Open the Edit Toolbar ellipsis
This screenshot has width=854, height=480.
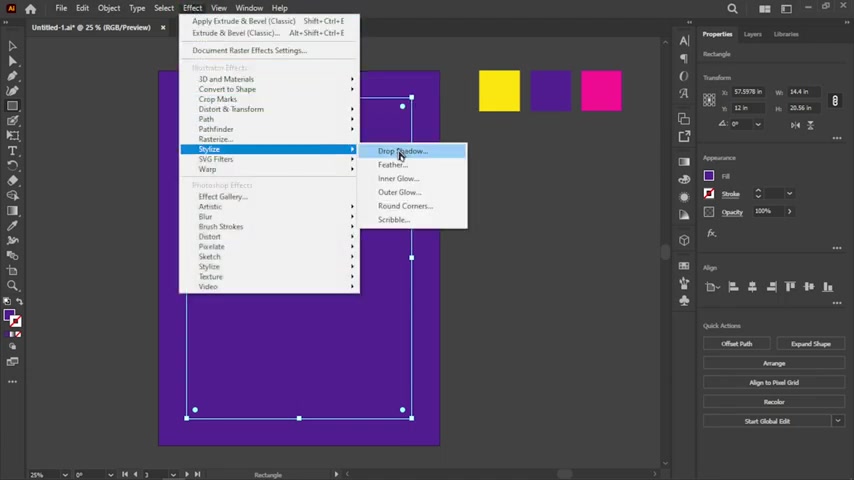pyautogui.click(x=12, y=382)
